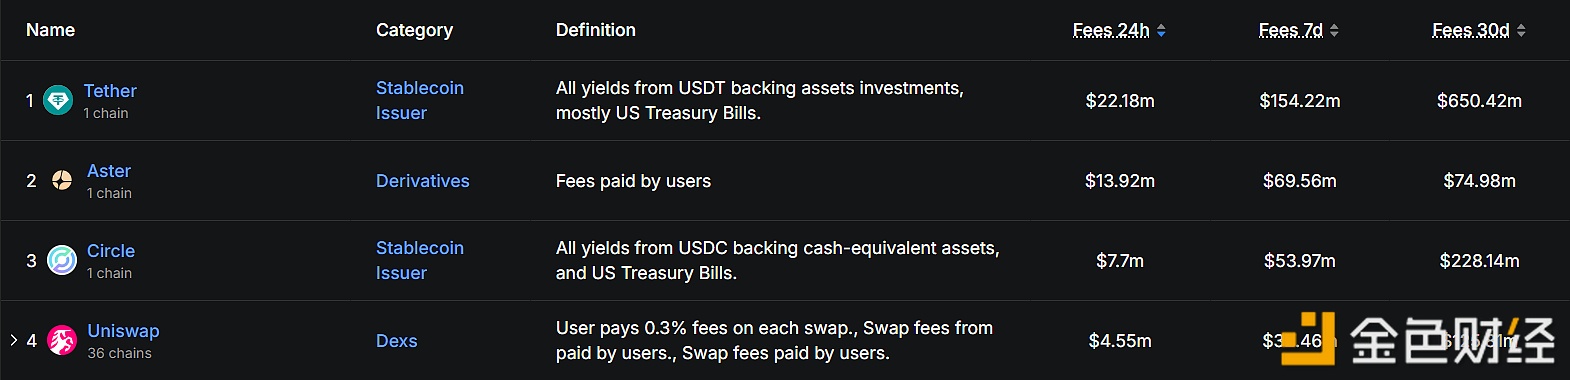Screen dimensions: 1570x380
Task: Open the Derivatives category link
Action: 423,181
